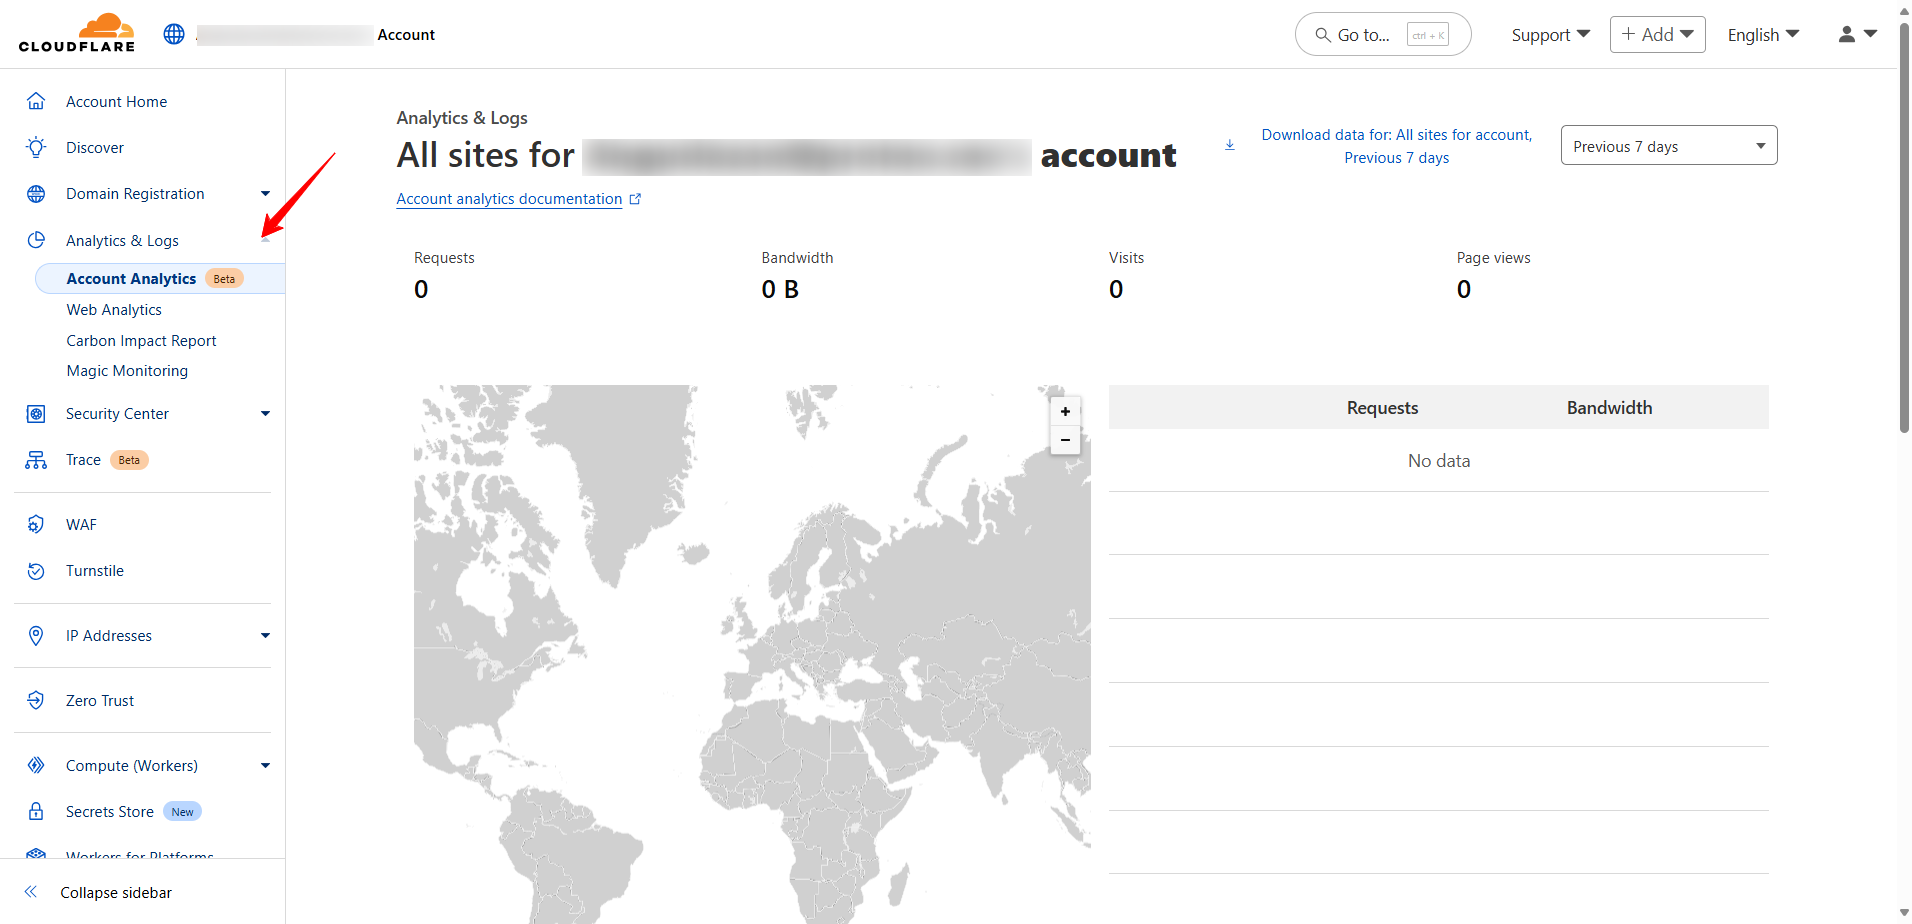Open Account analytics documentation link
Screen dimensions: 1912x924
509,199
